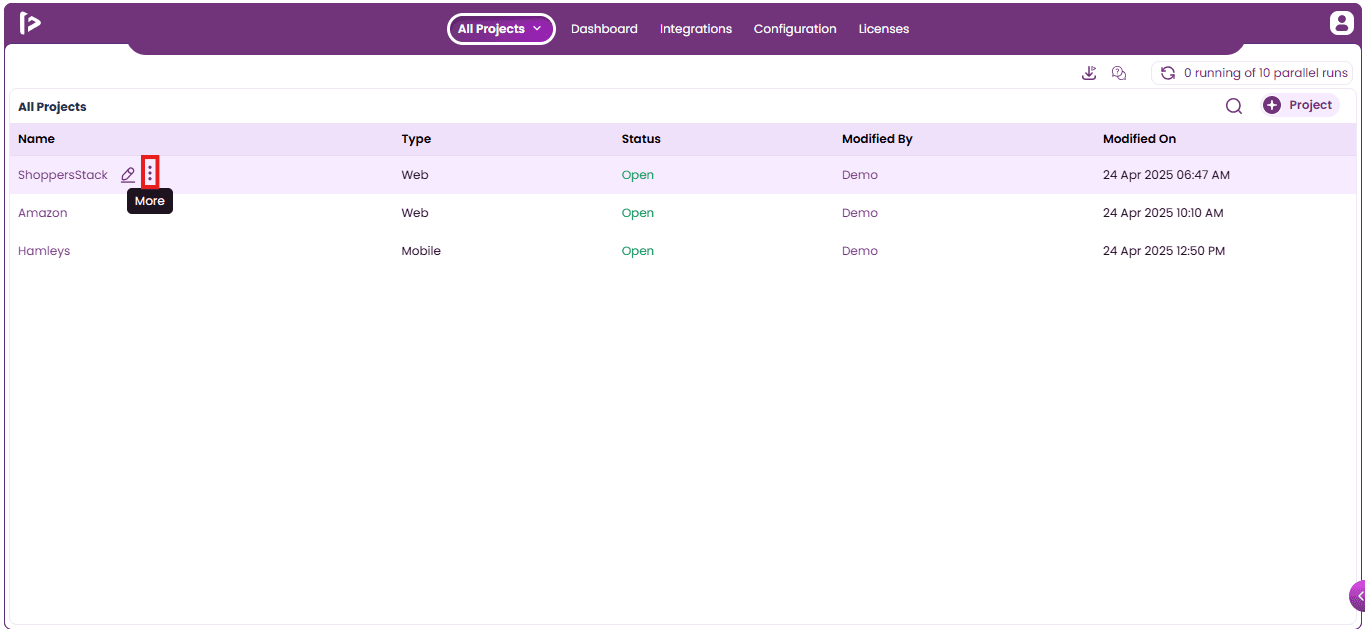Click Demo in the ShoppersStack row

(x=860, y=175)
